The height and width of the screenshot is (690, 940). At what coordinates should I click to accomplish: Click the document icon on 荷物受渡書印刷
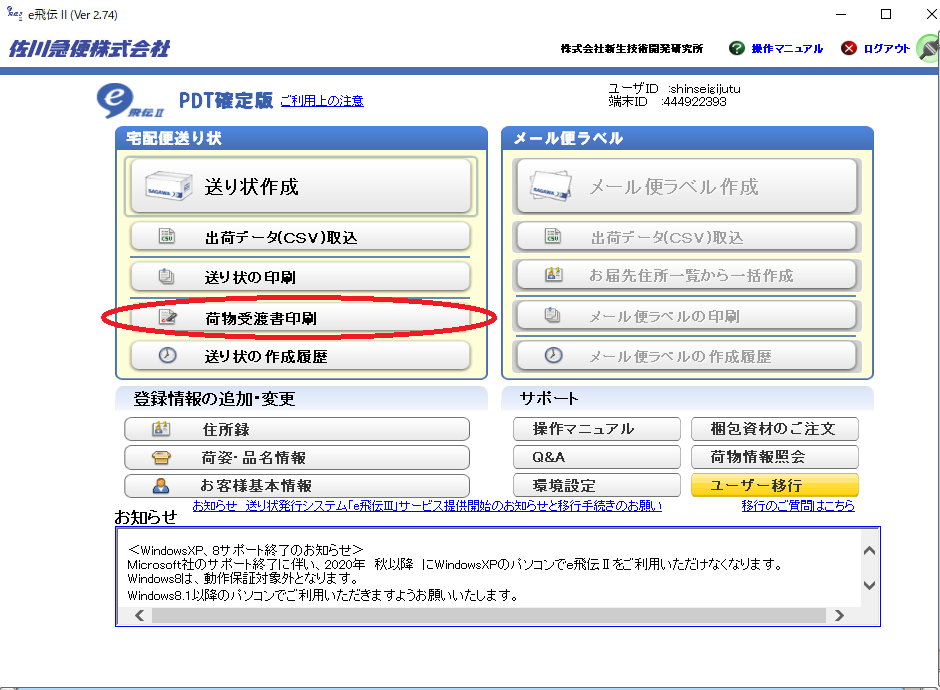(166, 318)
